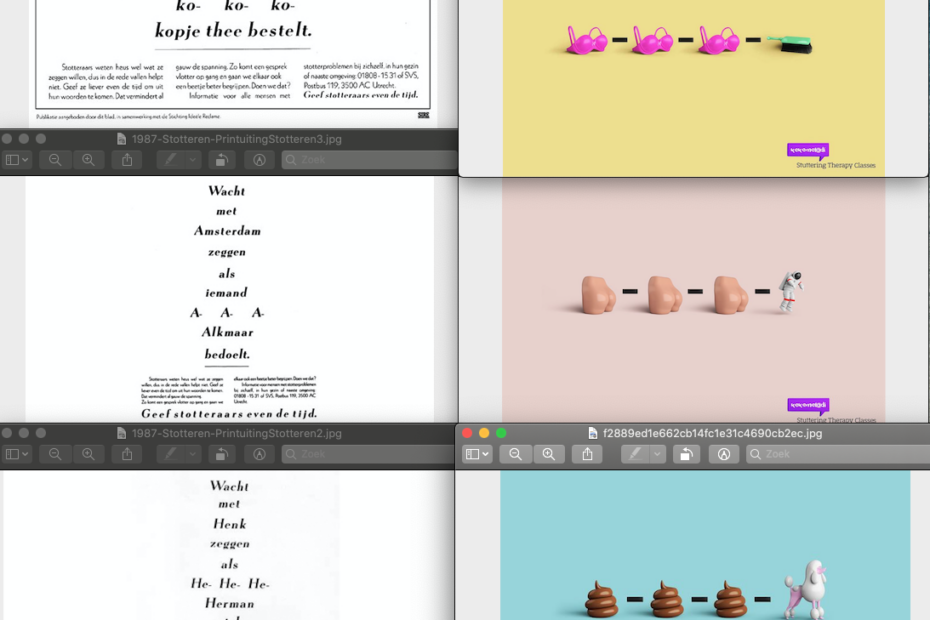
Task: Click highlight pen in f2889ed1e662 window
Action: pos(634,454)
